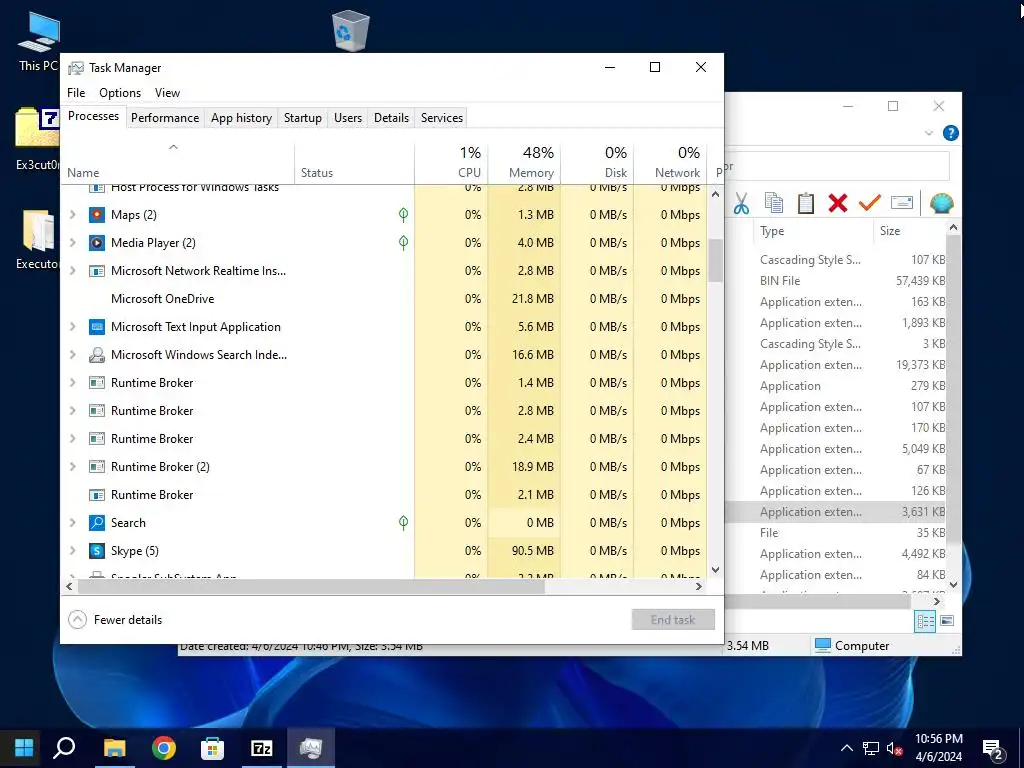The image size is (1024, 768).
Task: Click the blue help question mark icon
Action: (951, 133)
